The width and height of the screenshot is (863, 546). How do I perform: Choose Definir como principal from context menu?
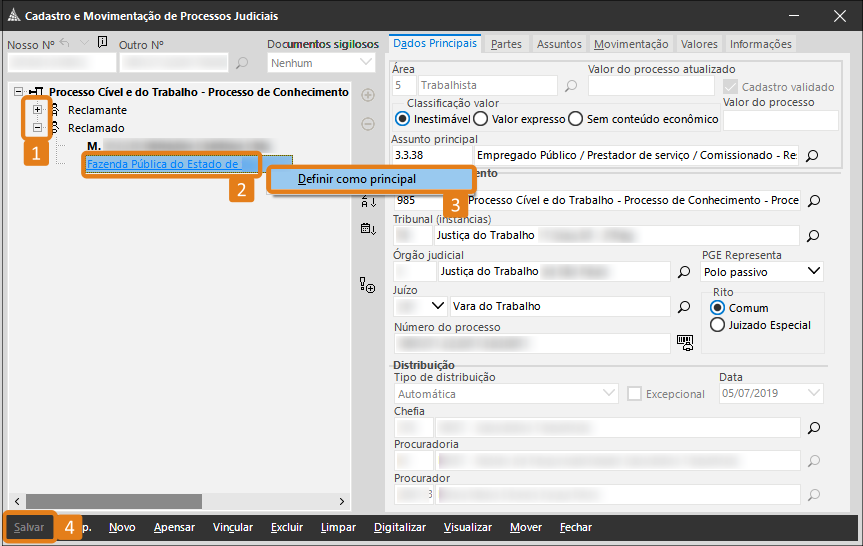(356, 179)
